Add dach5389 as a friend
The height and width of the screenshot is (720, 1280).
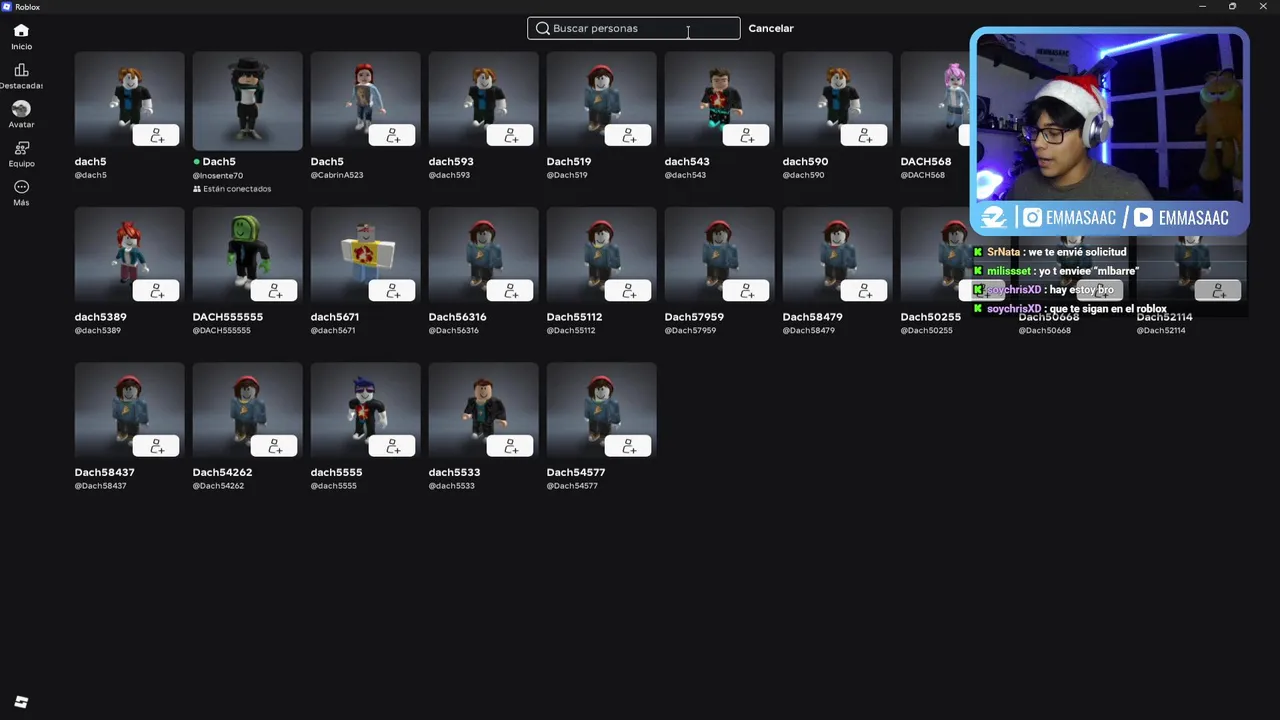click(x=156, y=291)
